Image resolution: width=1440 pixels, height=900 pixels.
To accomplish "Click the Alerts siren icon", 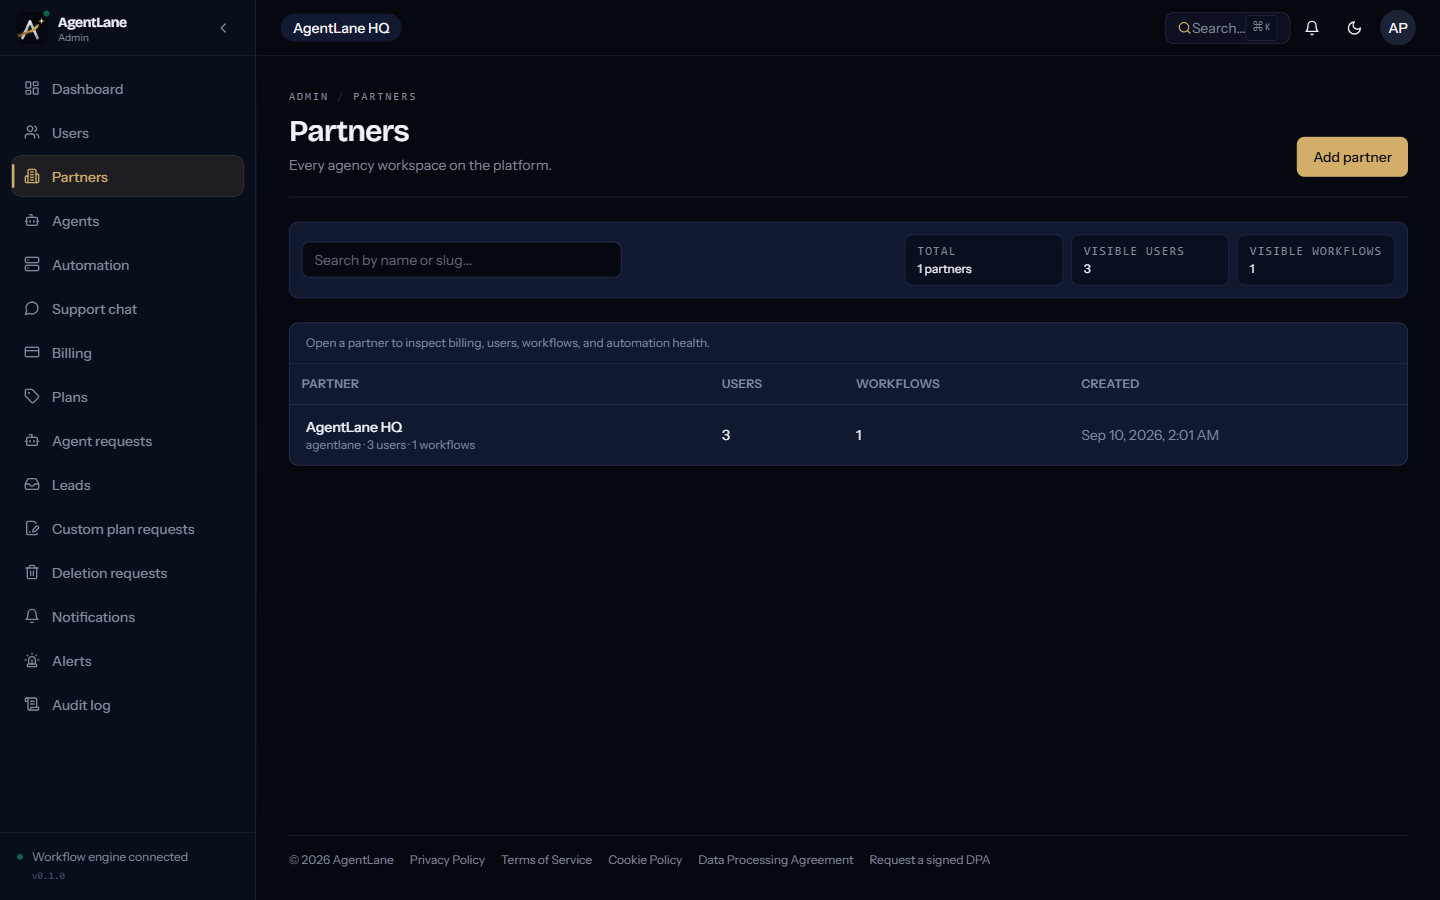I will tap(32, 661).
